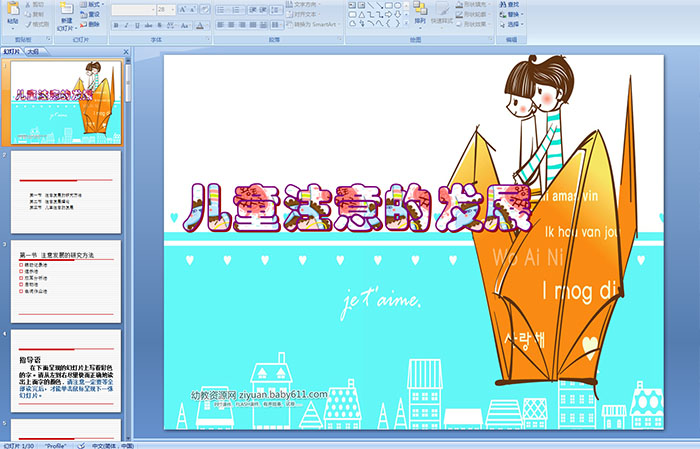Open the Columns dropdown in Paragraph group

pyautogui.click(x=277, y=25)
